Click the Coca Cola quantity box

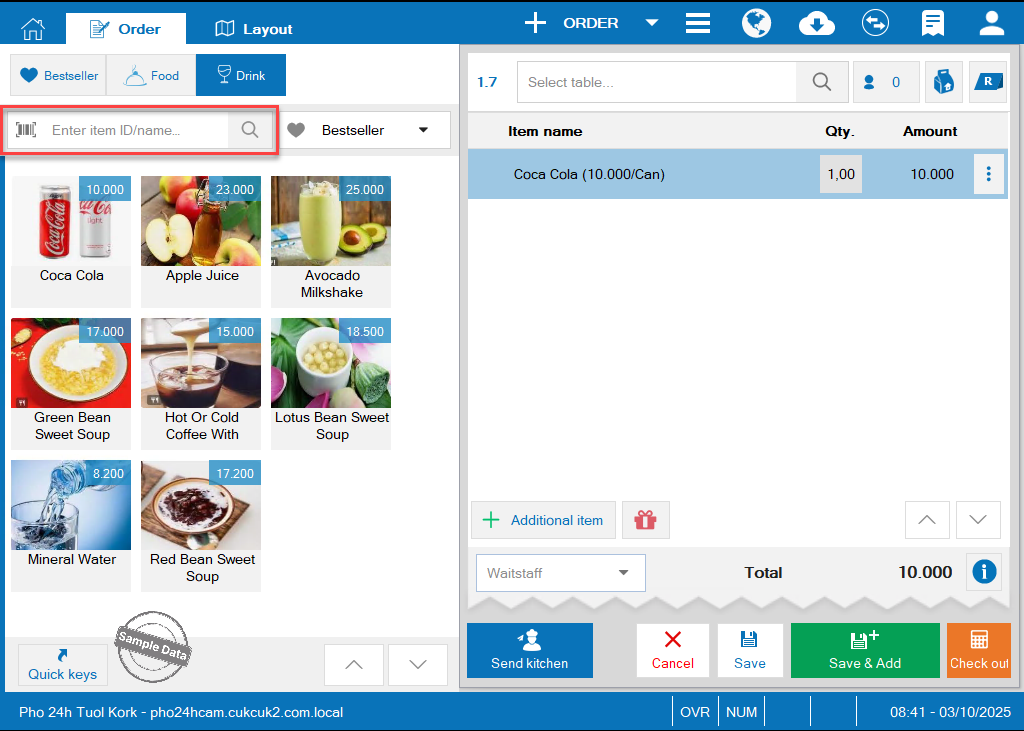pyautogui.click(x=840, y=174)
